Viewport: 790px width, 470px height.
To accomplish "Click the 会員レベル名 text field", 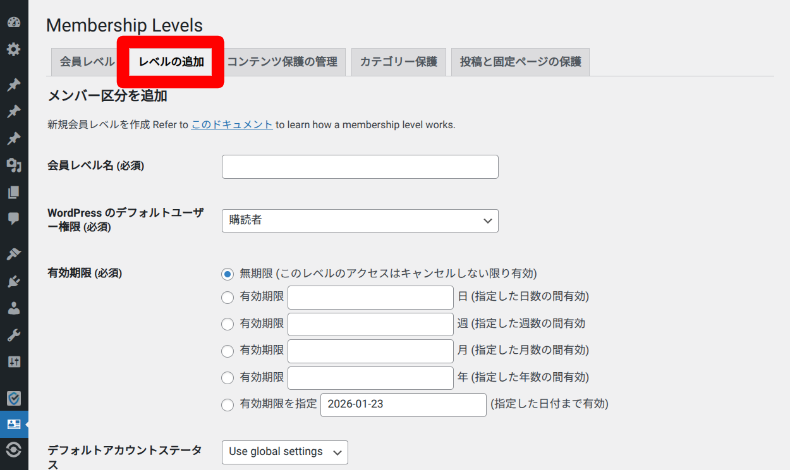I will point(360,167).
